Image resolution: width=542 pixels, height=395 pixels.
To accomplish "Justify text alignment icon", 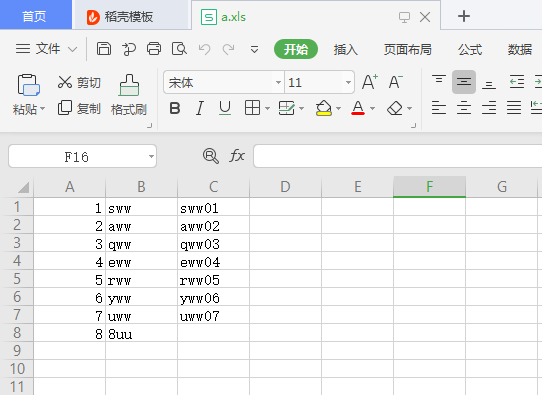I will (x=514, y=108).
